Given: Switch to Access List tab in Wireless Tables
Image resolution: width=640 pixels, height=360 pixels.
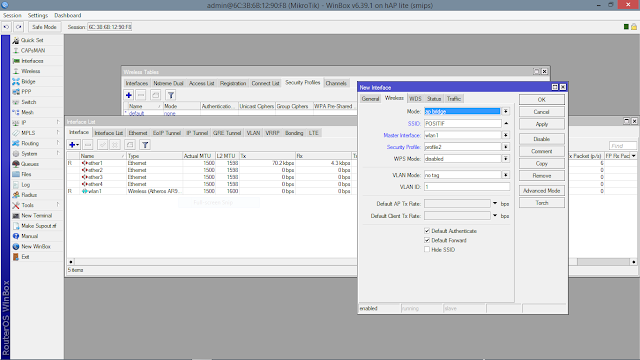Looking at the screenshot, I should (x=201, y=83).
